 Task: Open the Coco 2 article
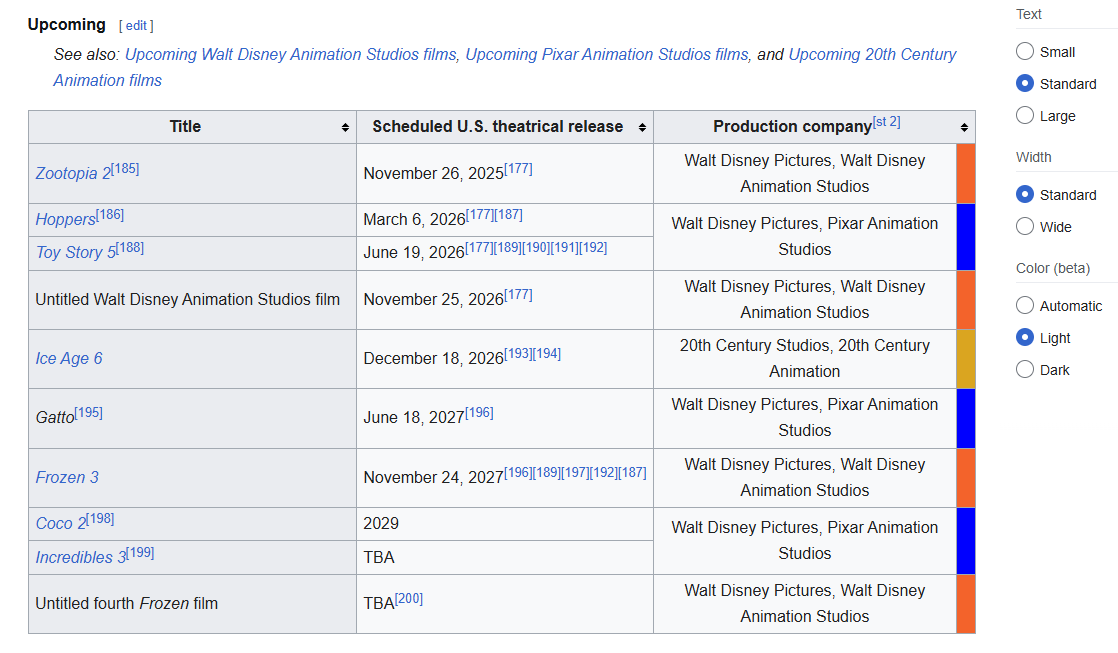[61, 524]
